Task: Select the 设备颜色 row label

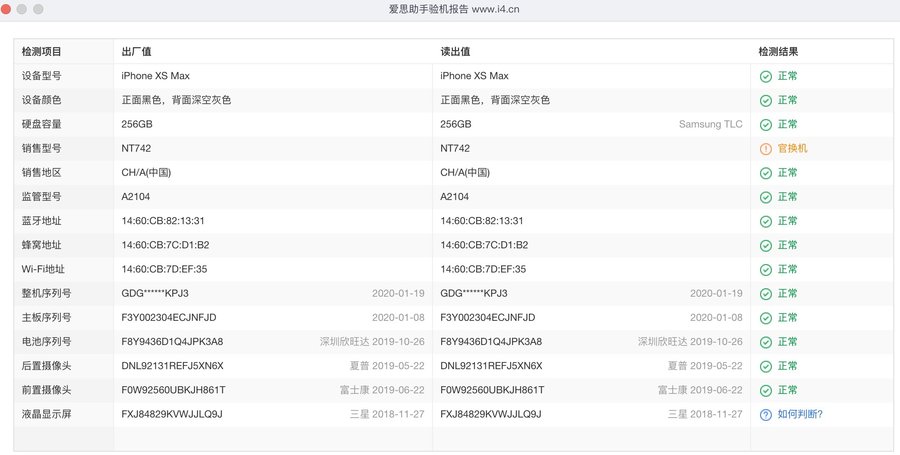Action: (41, 100)
